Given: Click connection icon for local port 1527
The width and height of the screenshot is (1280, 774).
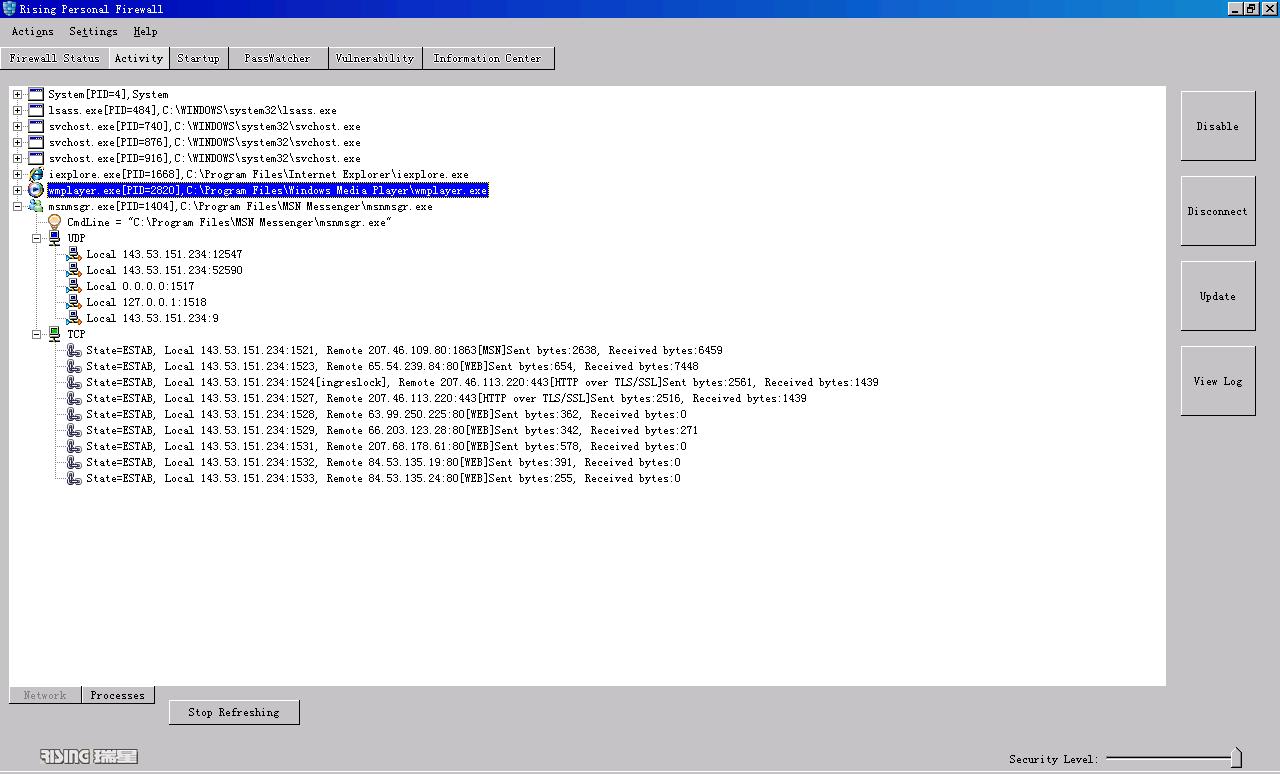Looking at the screenshot, I should pos(74,398).
